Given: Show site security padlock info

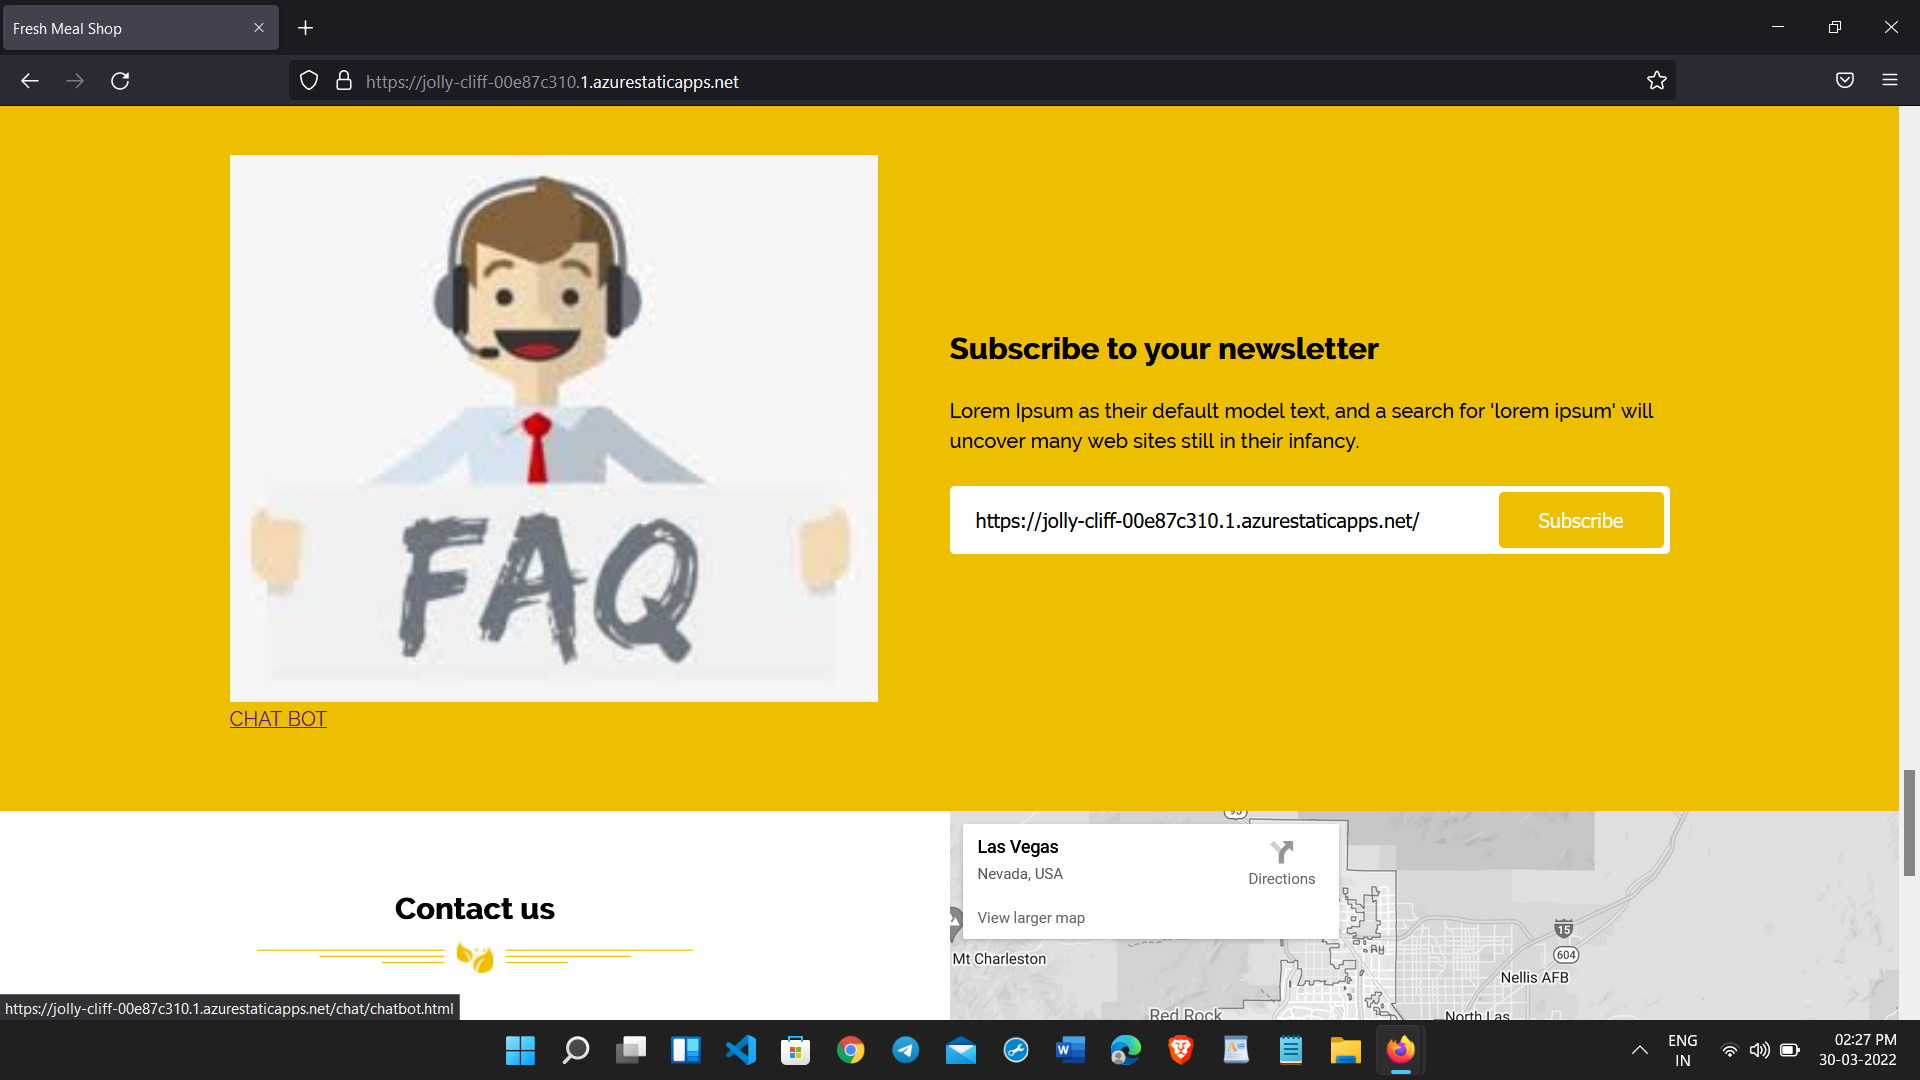Looking at the screenshot, I should click(344, 81).
